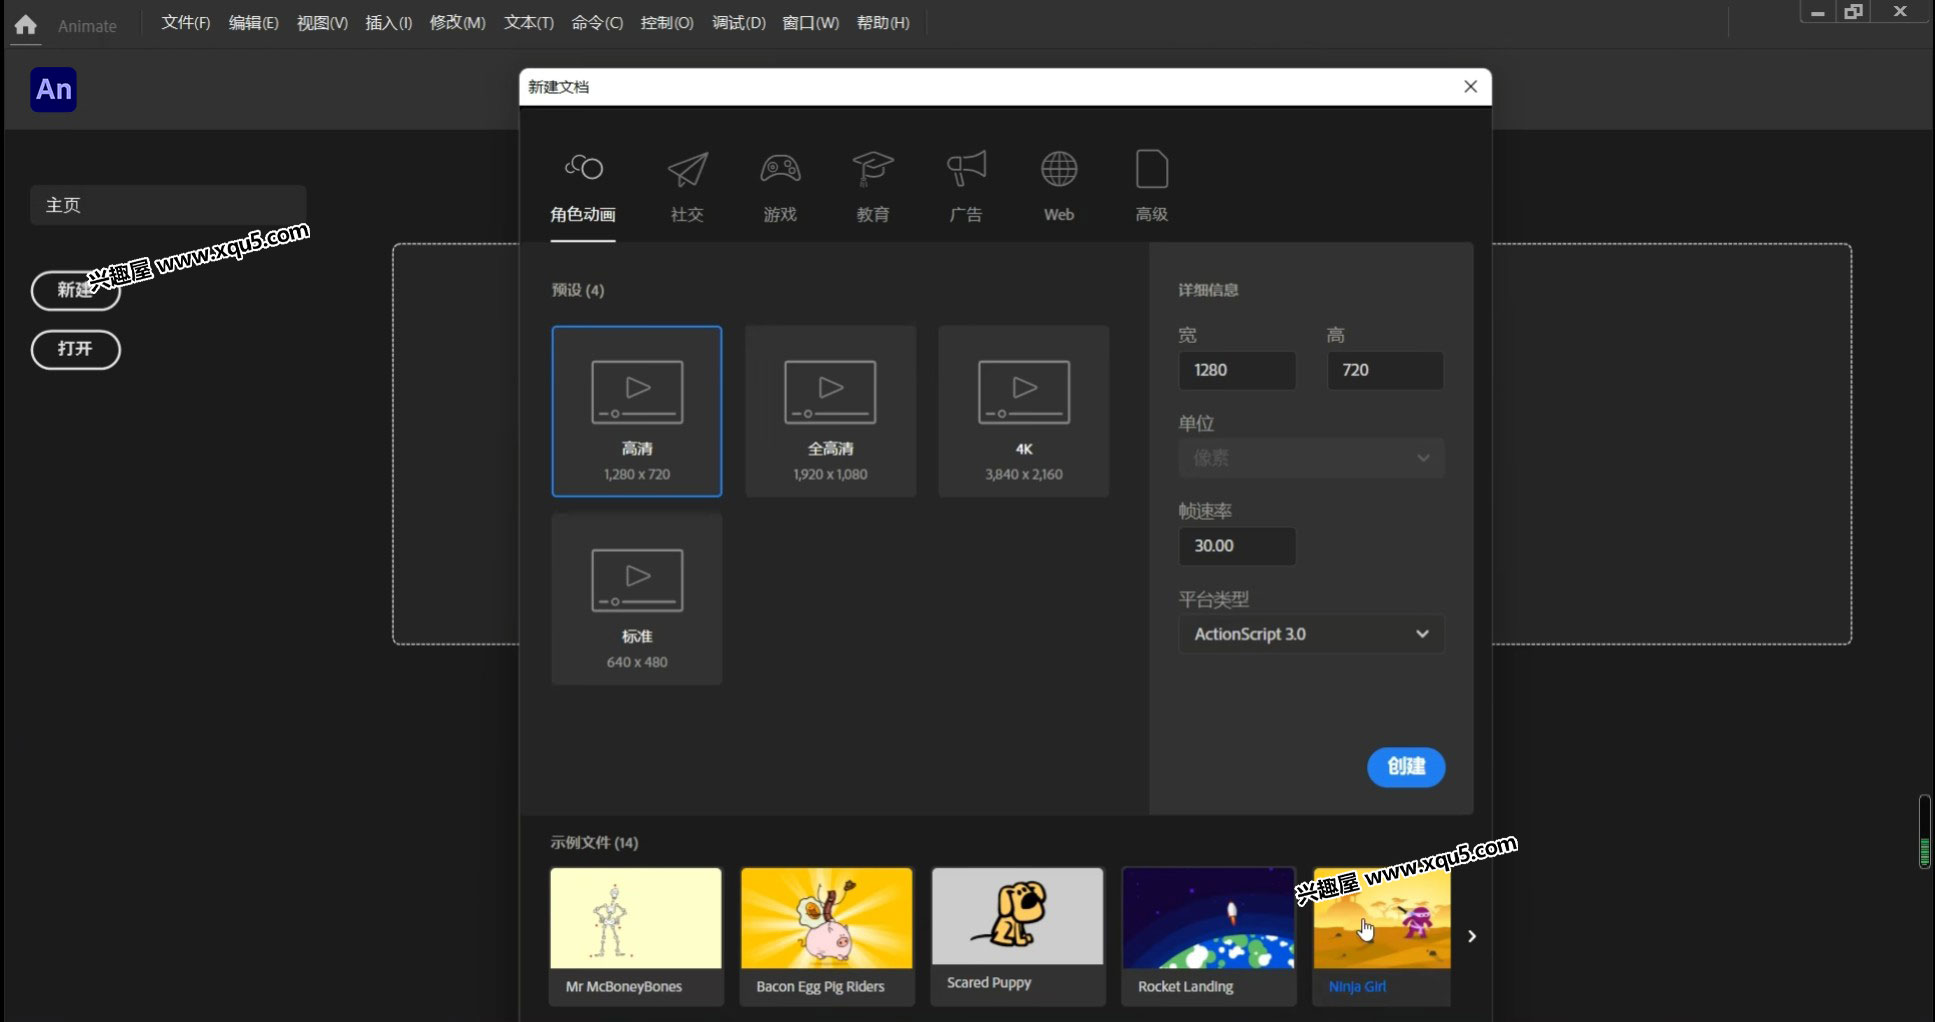Select the Advanced (高级) document icon
The height and width of the screenshot is (1022, 1935).
[x=1152, y=169]
